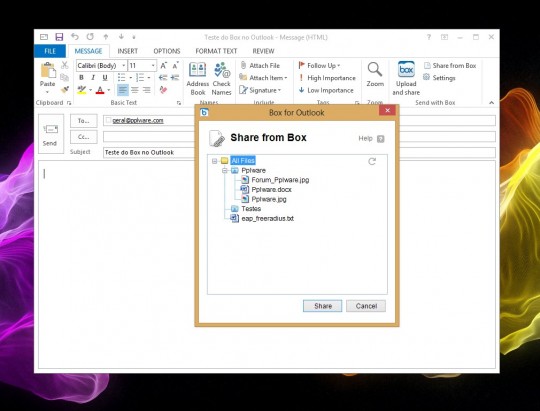Click the To... button
The height and width of the screenshot is (411, 540).
pos(84,121)
